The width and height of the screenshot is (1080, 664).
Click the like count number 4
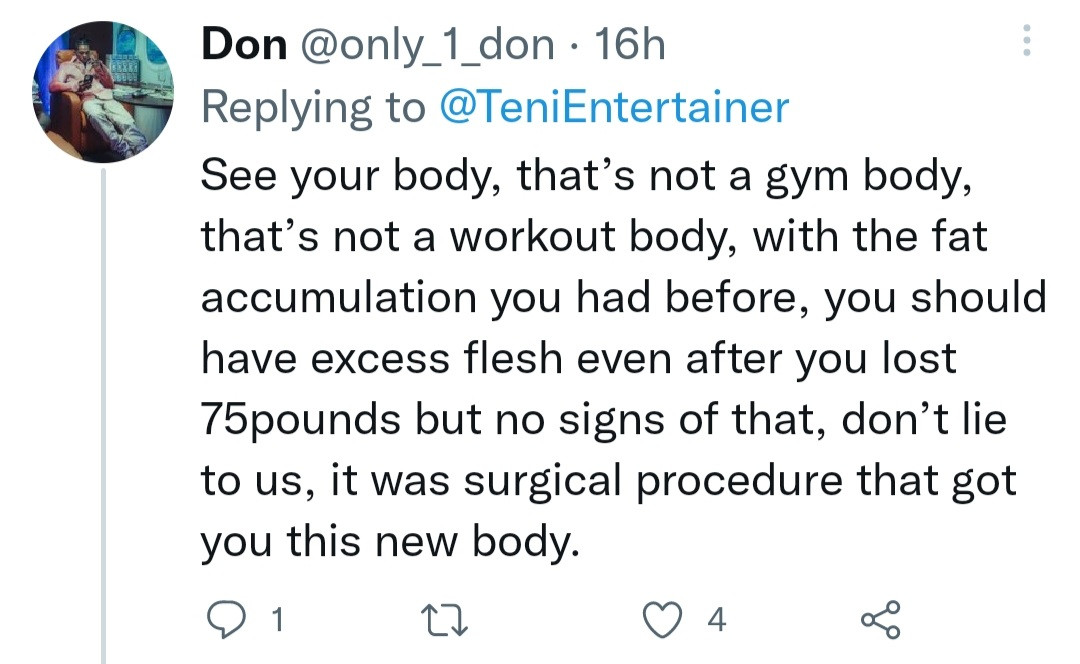[715, 621]
